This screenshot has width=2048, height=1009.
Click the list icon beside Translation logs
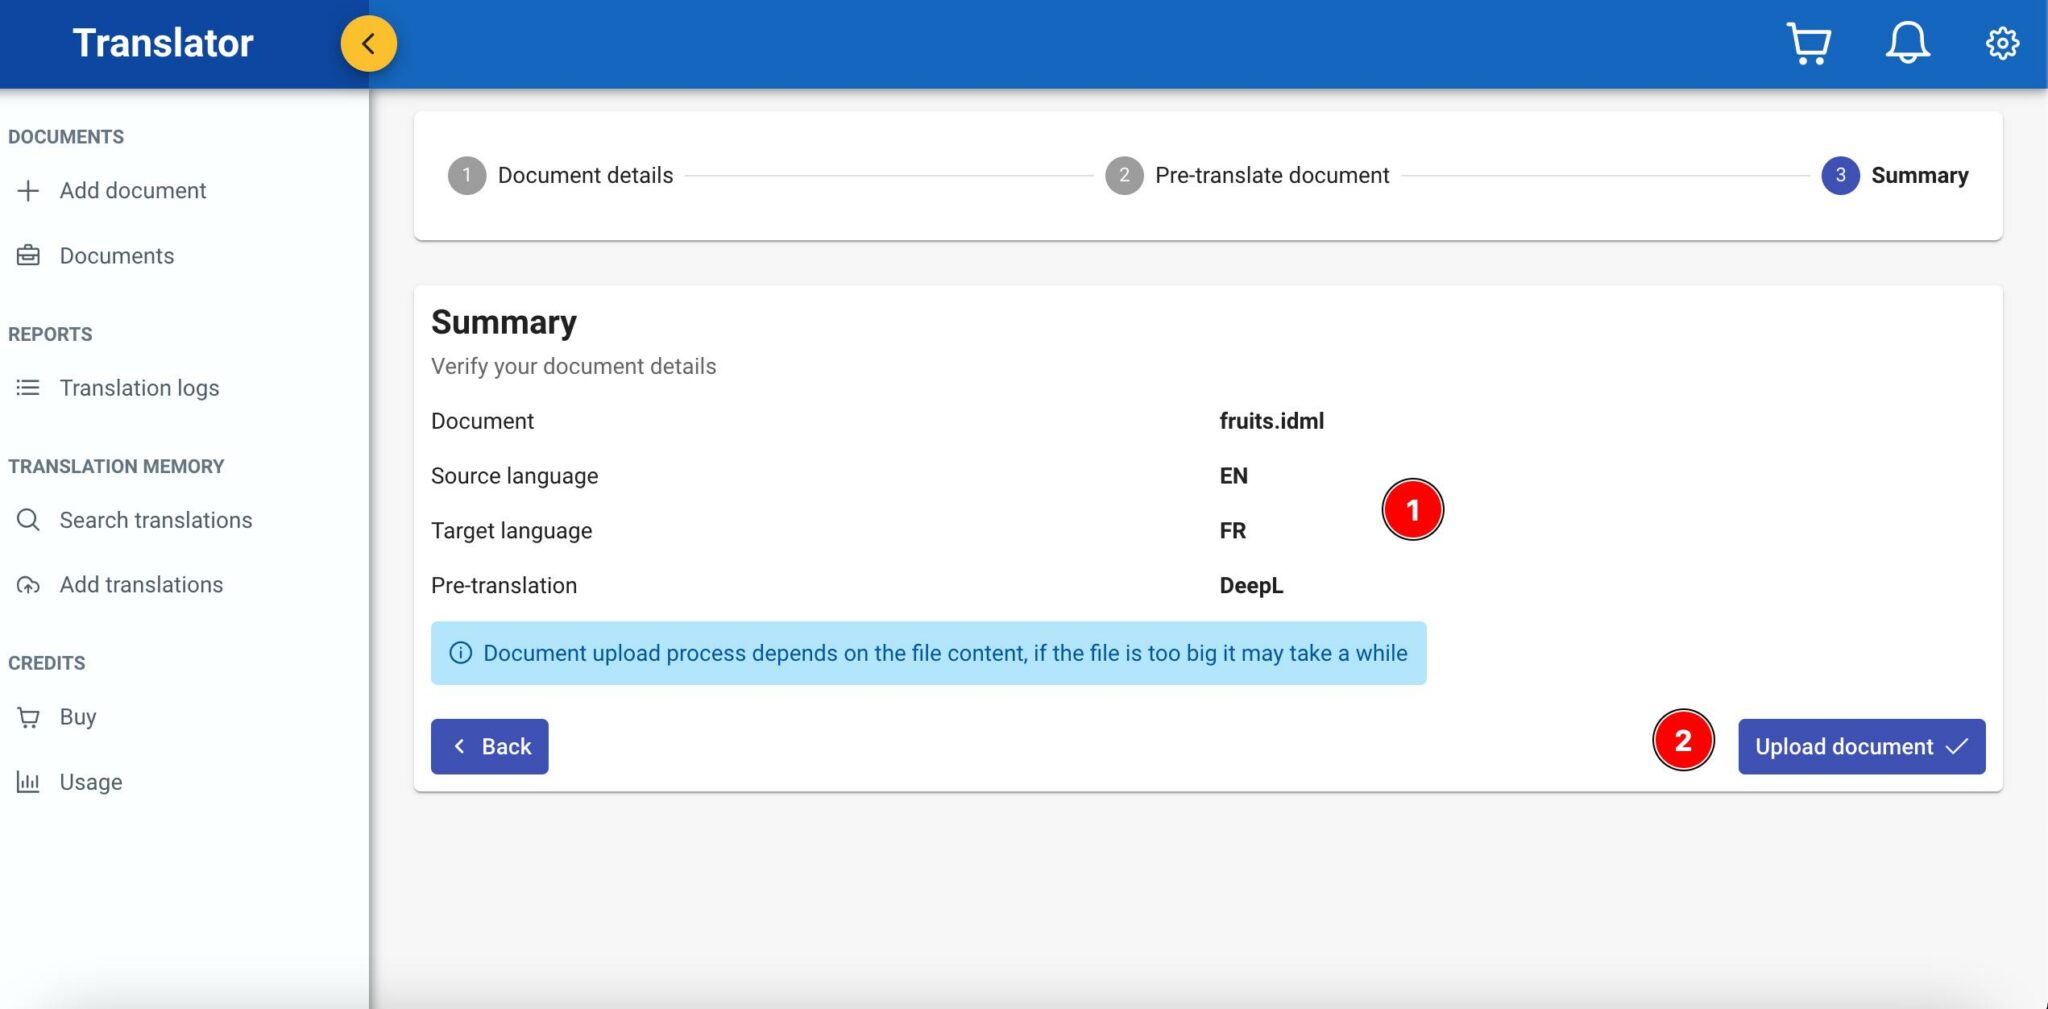28,388
